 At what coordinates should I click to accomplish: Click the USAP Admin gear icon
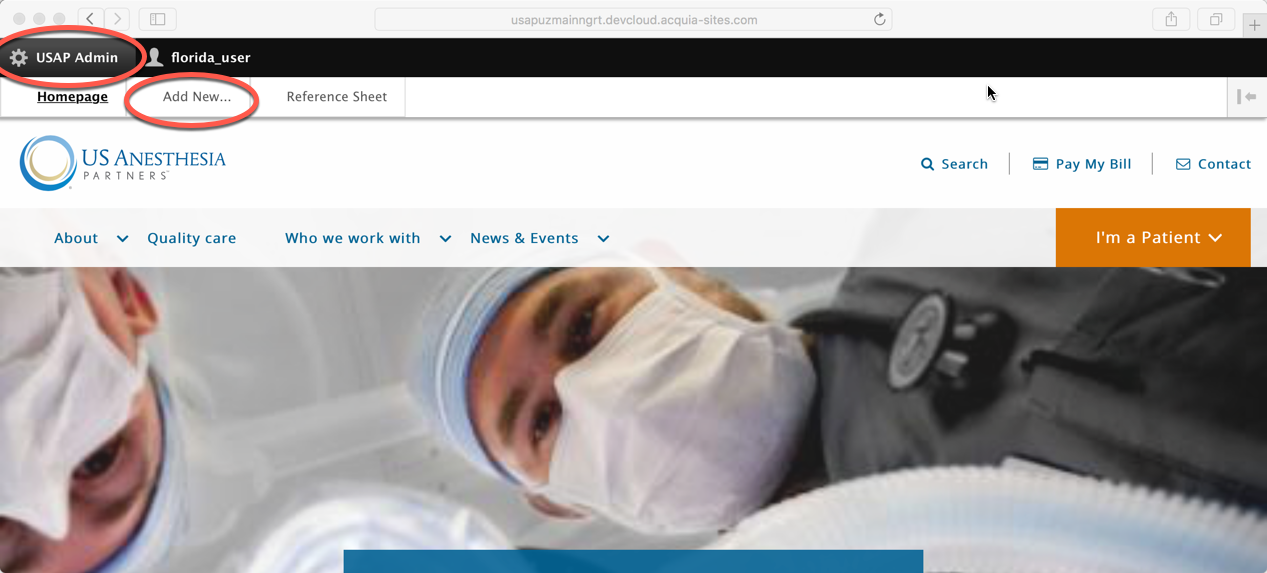point(19,58)
